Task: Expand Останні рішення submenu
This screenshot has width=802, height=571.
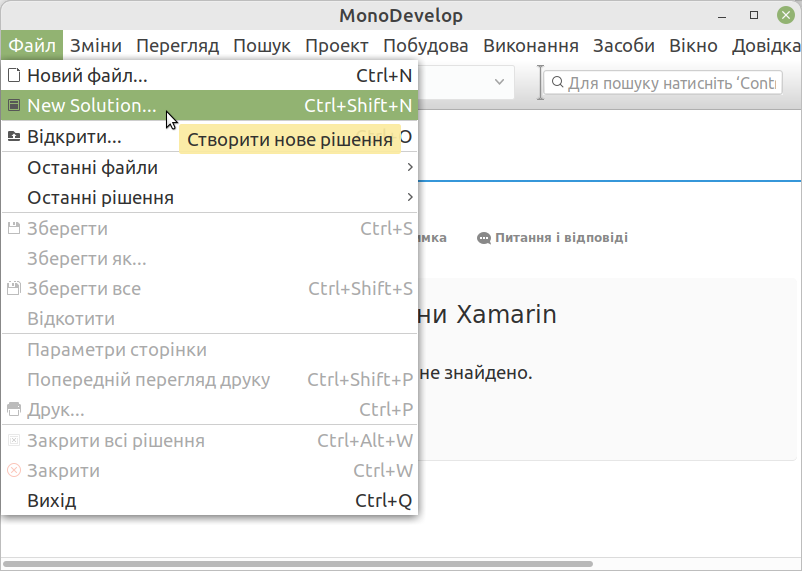Action: 210,197
